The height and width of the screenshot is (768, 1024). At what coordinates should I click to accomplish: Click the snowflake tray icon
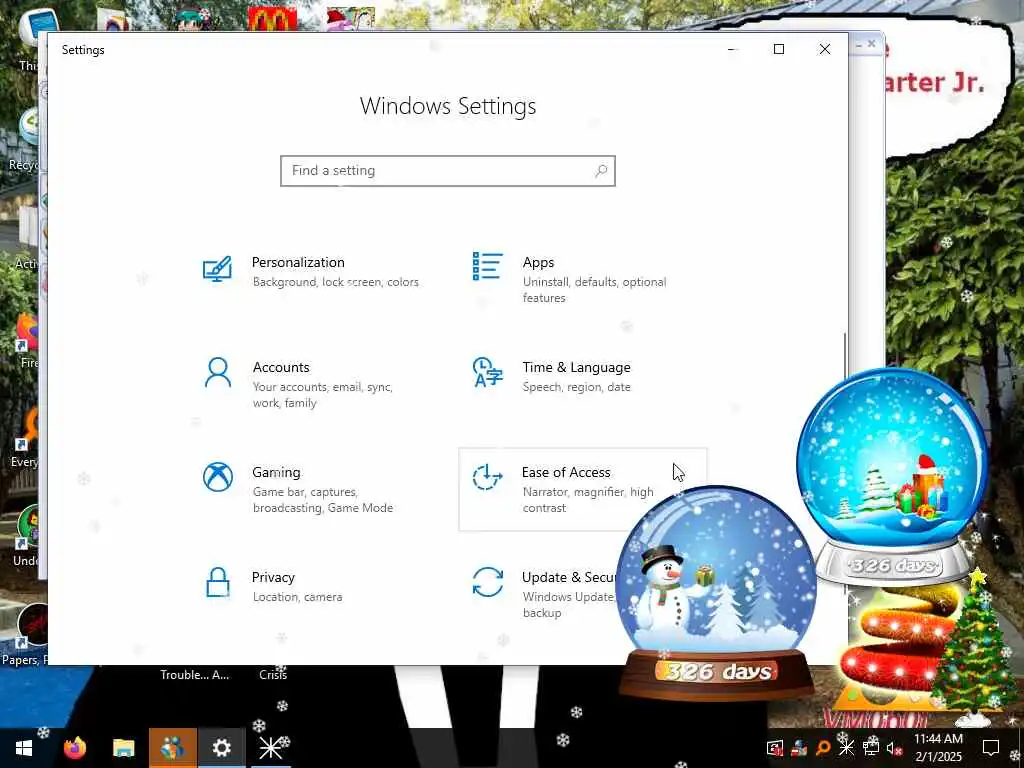846,748
